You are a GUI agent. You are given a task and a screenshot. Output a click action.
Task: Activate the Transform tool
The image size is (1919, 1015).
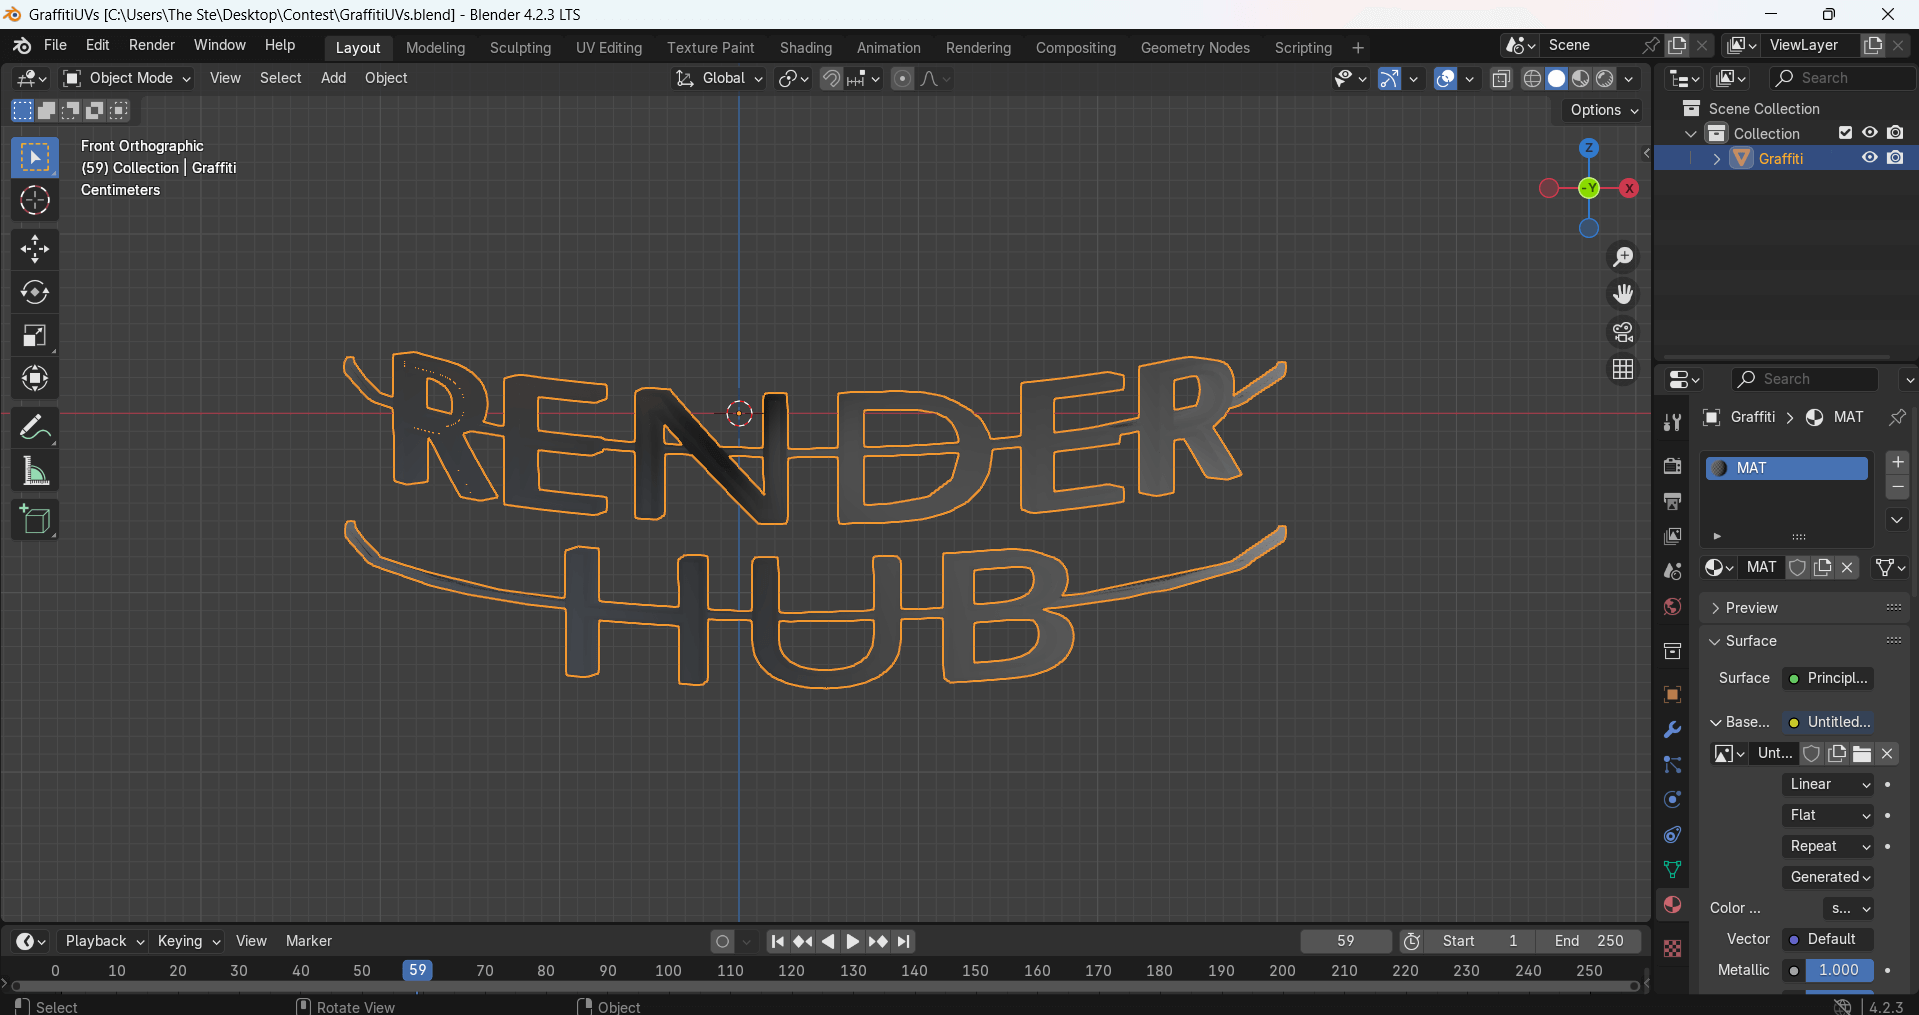point(35,379)
